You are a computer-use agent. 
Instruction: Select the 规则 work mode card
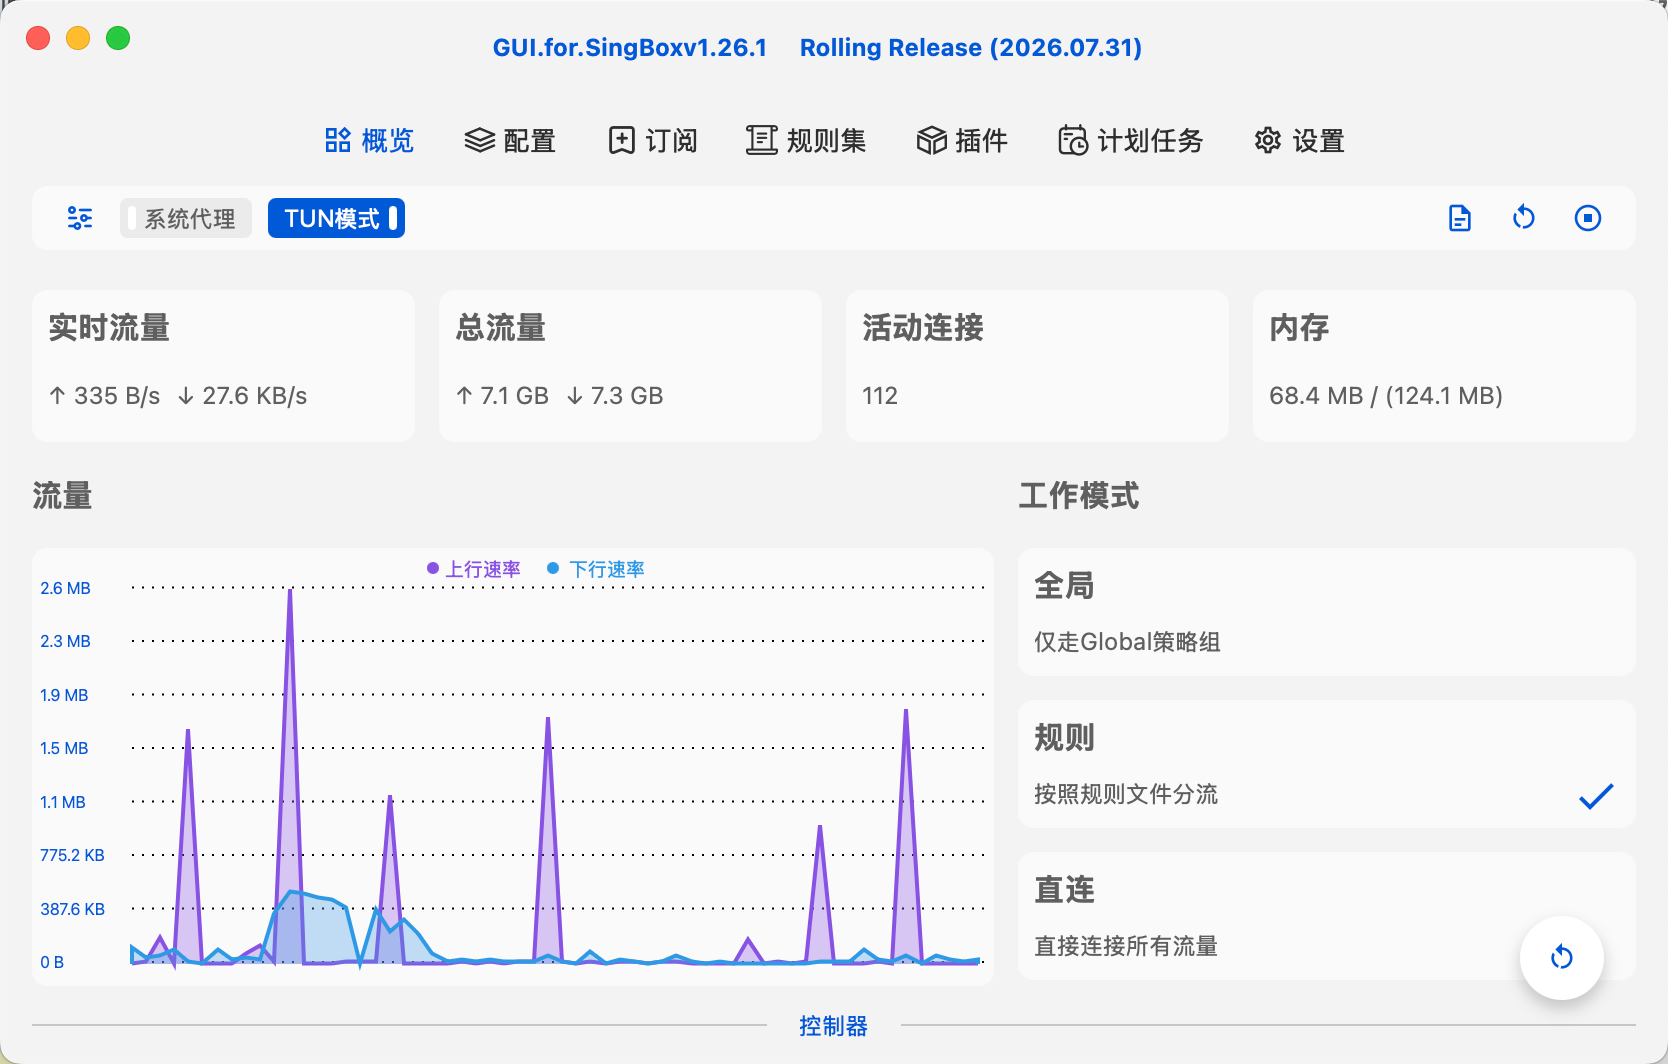tap(1327, 764)
